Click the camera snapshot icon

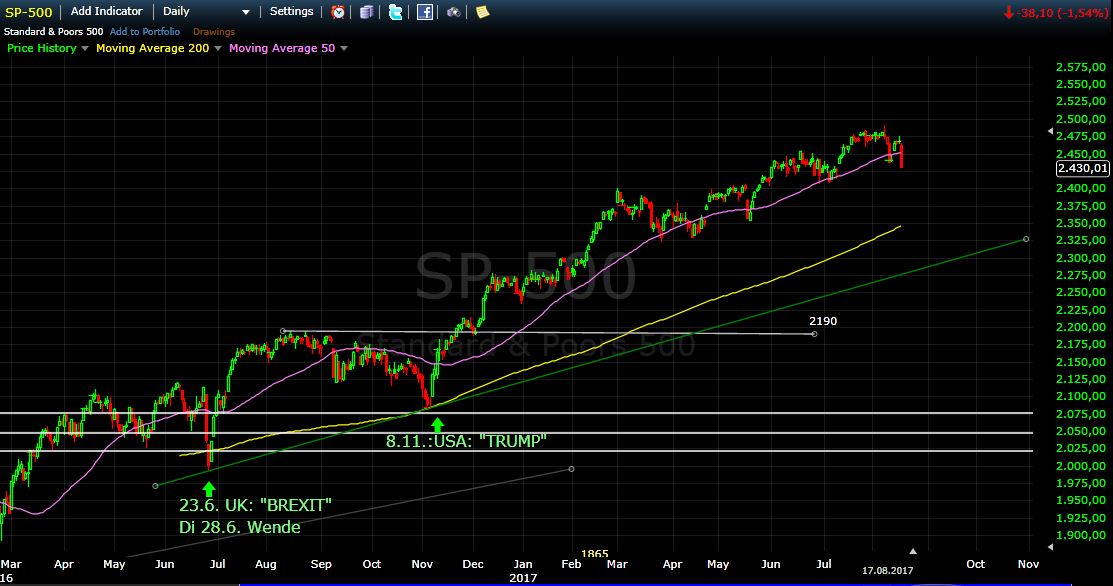click(454, 12)
